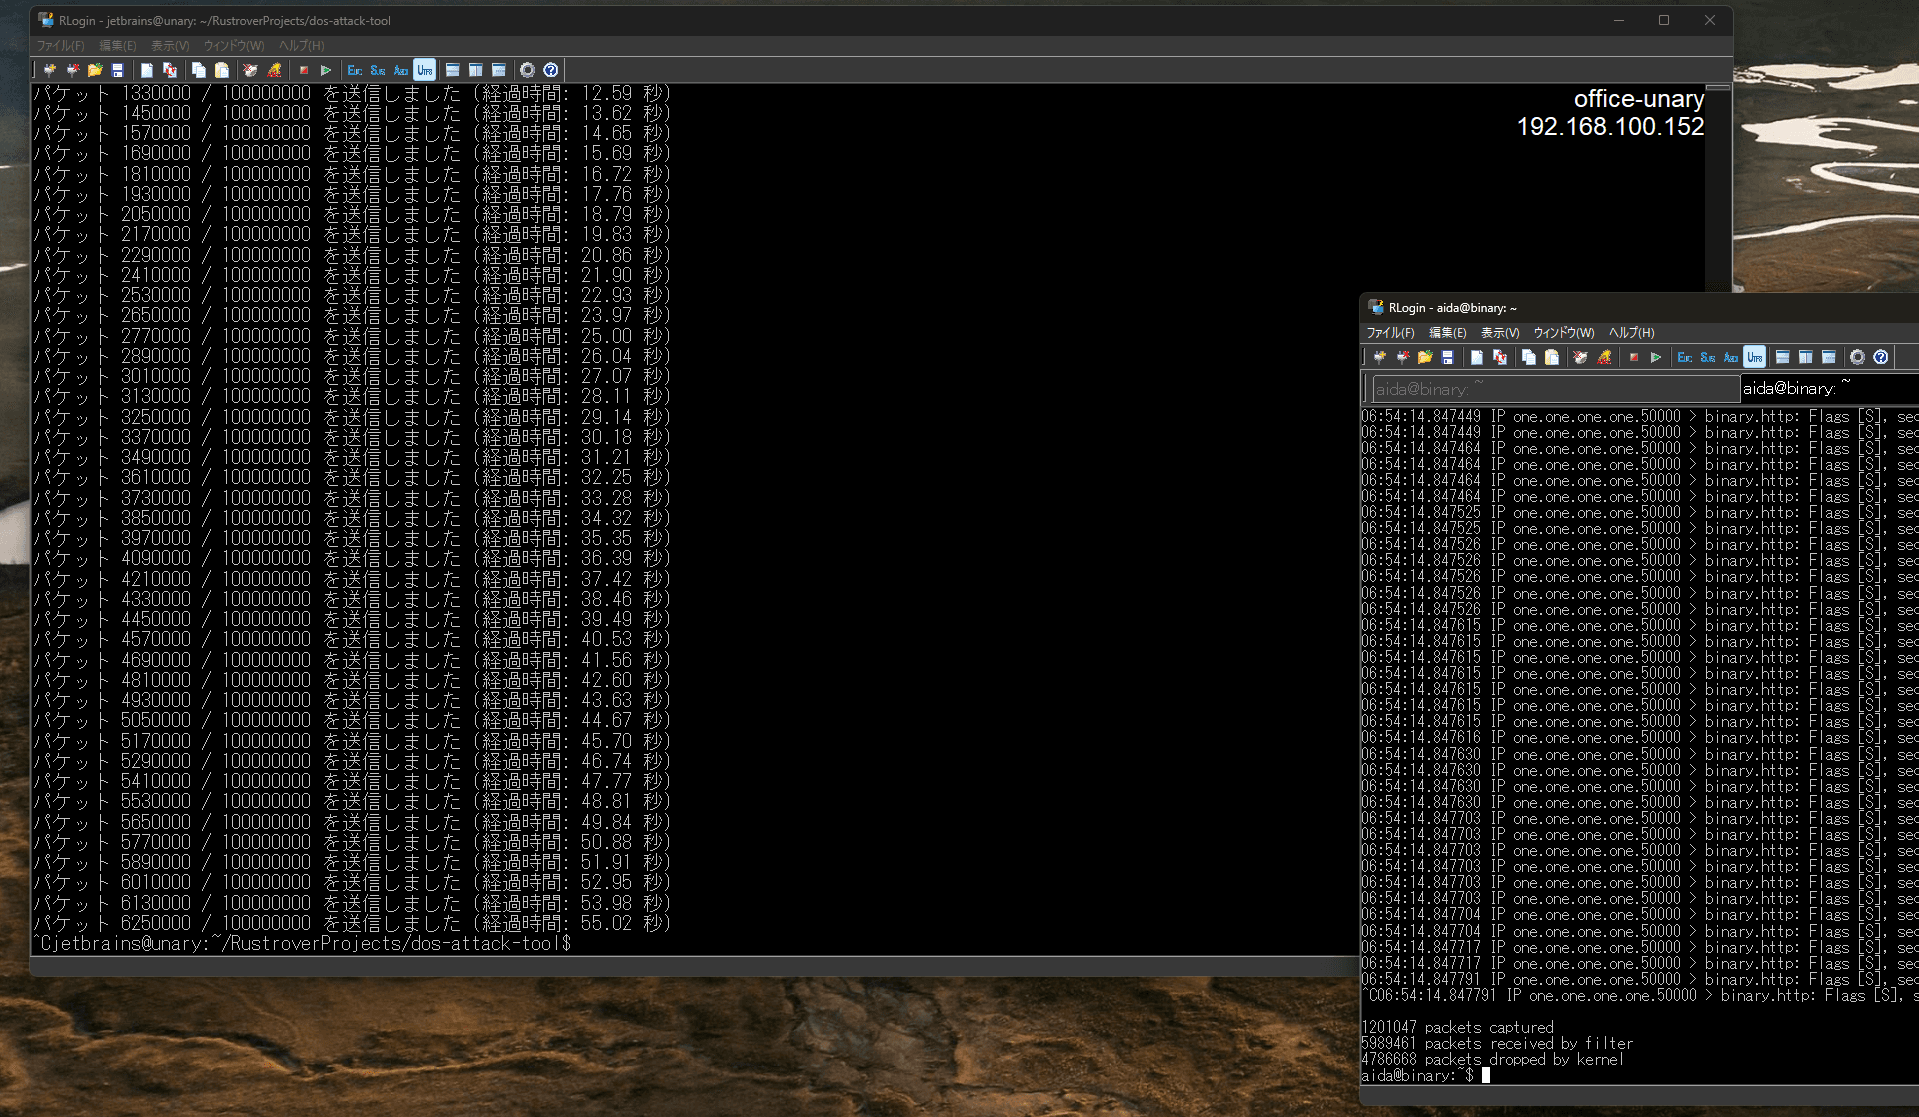Click help question icon in jetbrains@unary window
This screenshot has height=1117, width=1919.
pos(551,70)
